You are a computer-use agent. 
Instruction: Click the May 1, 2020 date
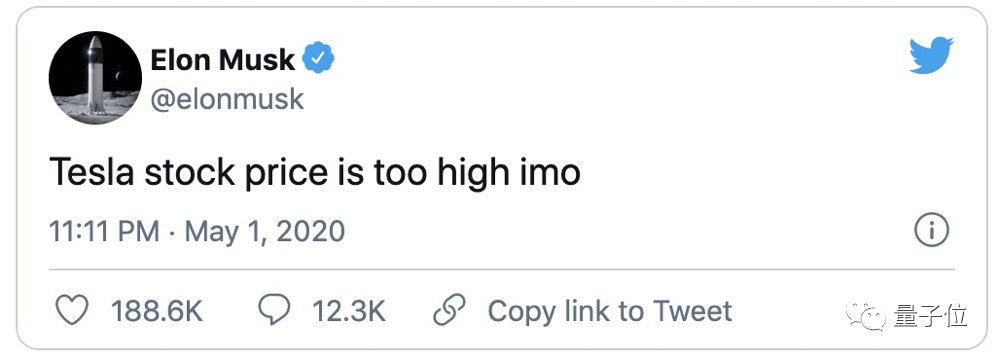point(265,231)
